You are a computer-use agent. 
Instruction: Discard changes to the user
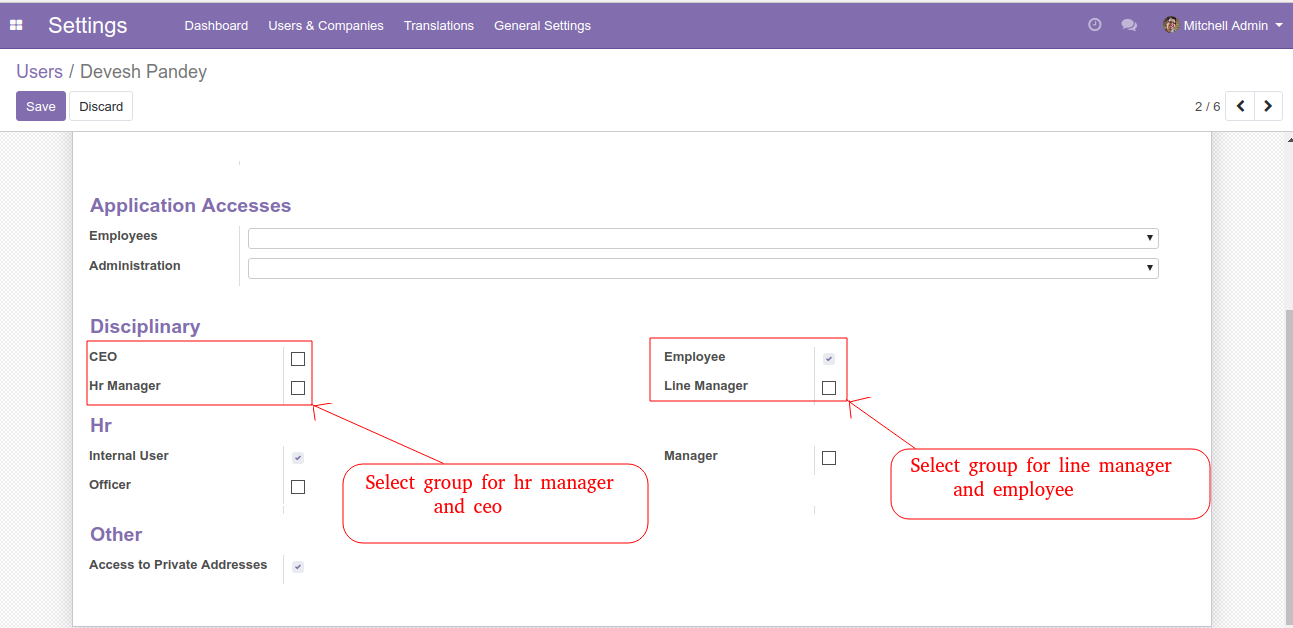(x=101, y=106)
